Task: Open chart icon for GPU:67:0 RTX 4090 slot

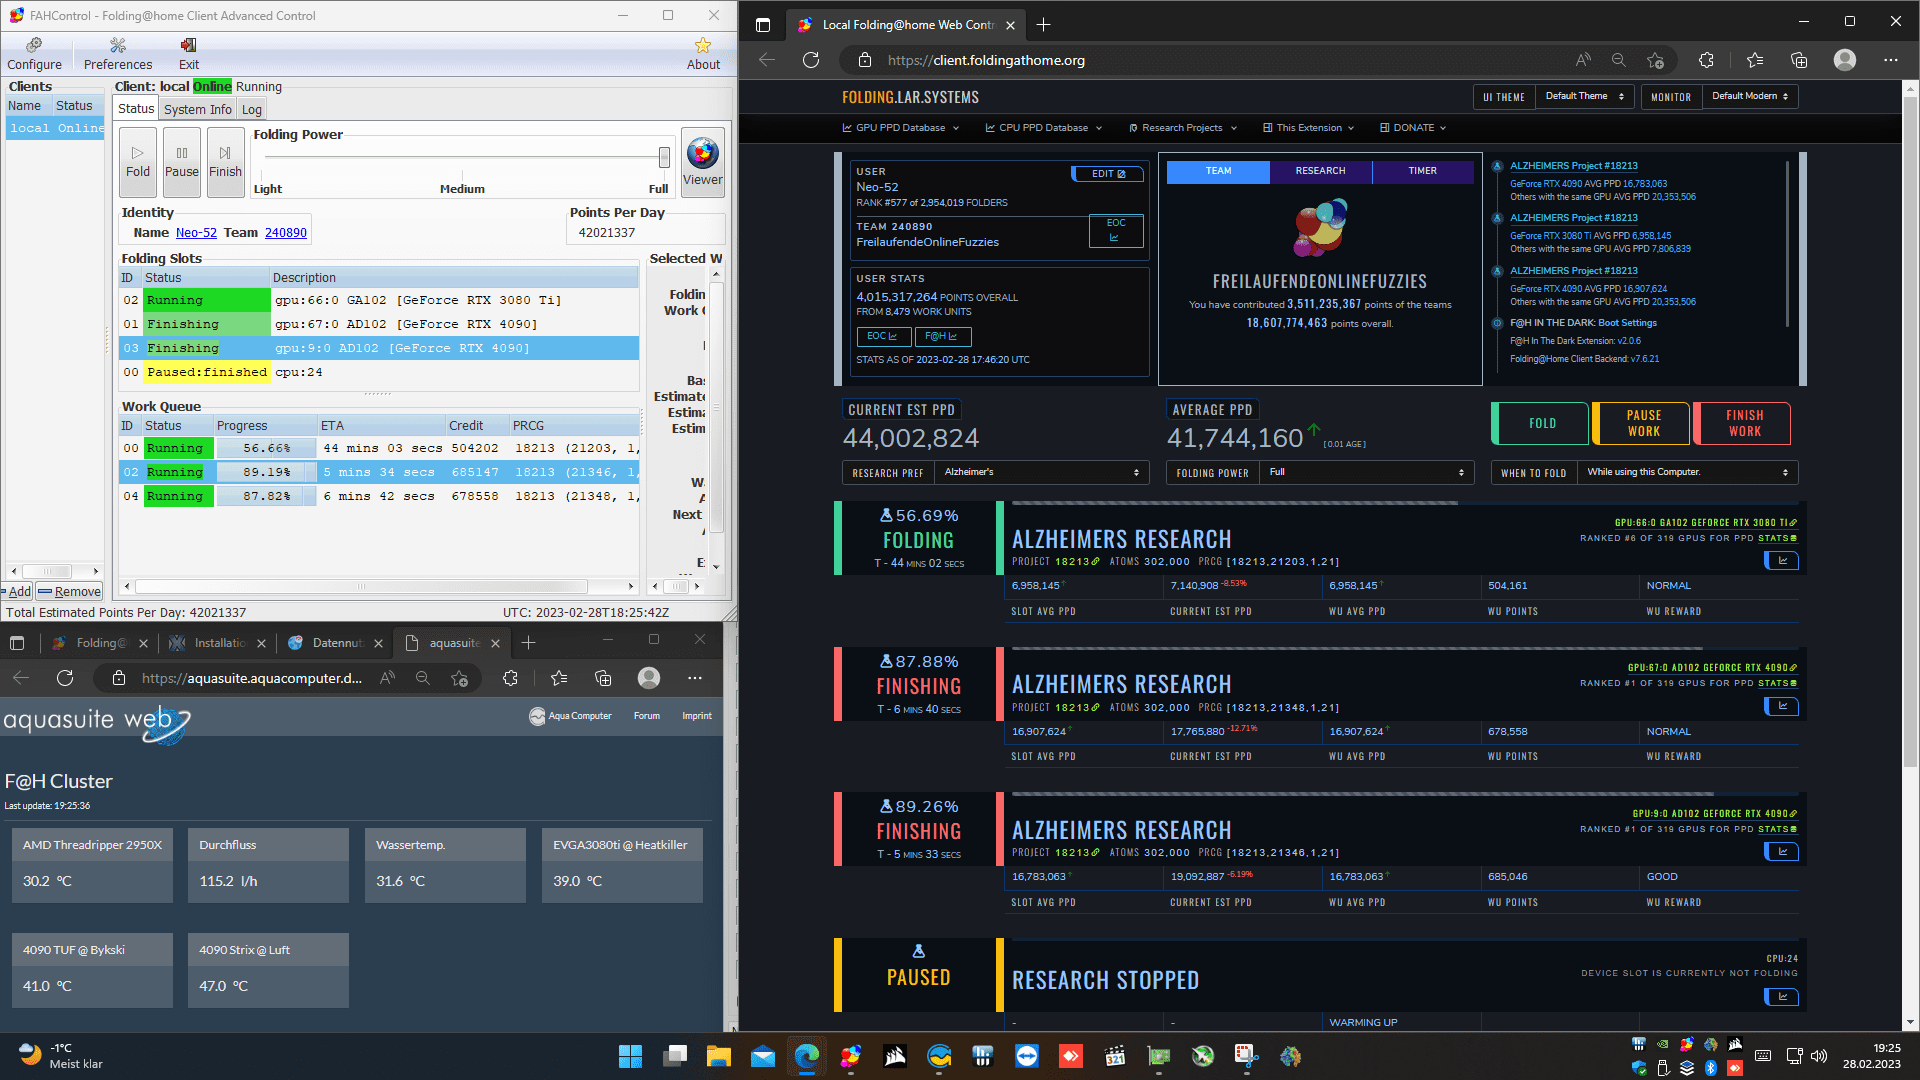Action: (x=1781, y=707)
